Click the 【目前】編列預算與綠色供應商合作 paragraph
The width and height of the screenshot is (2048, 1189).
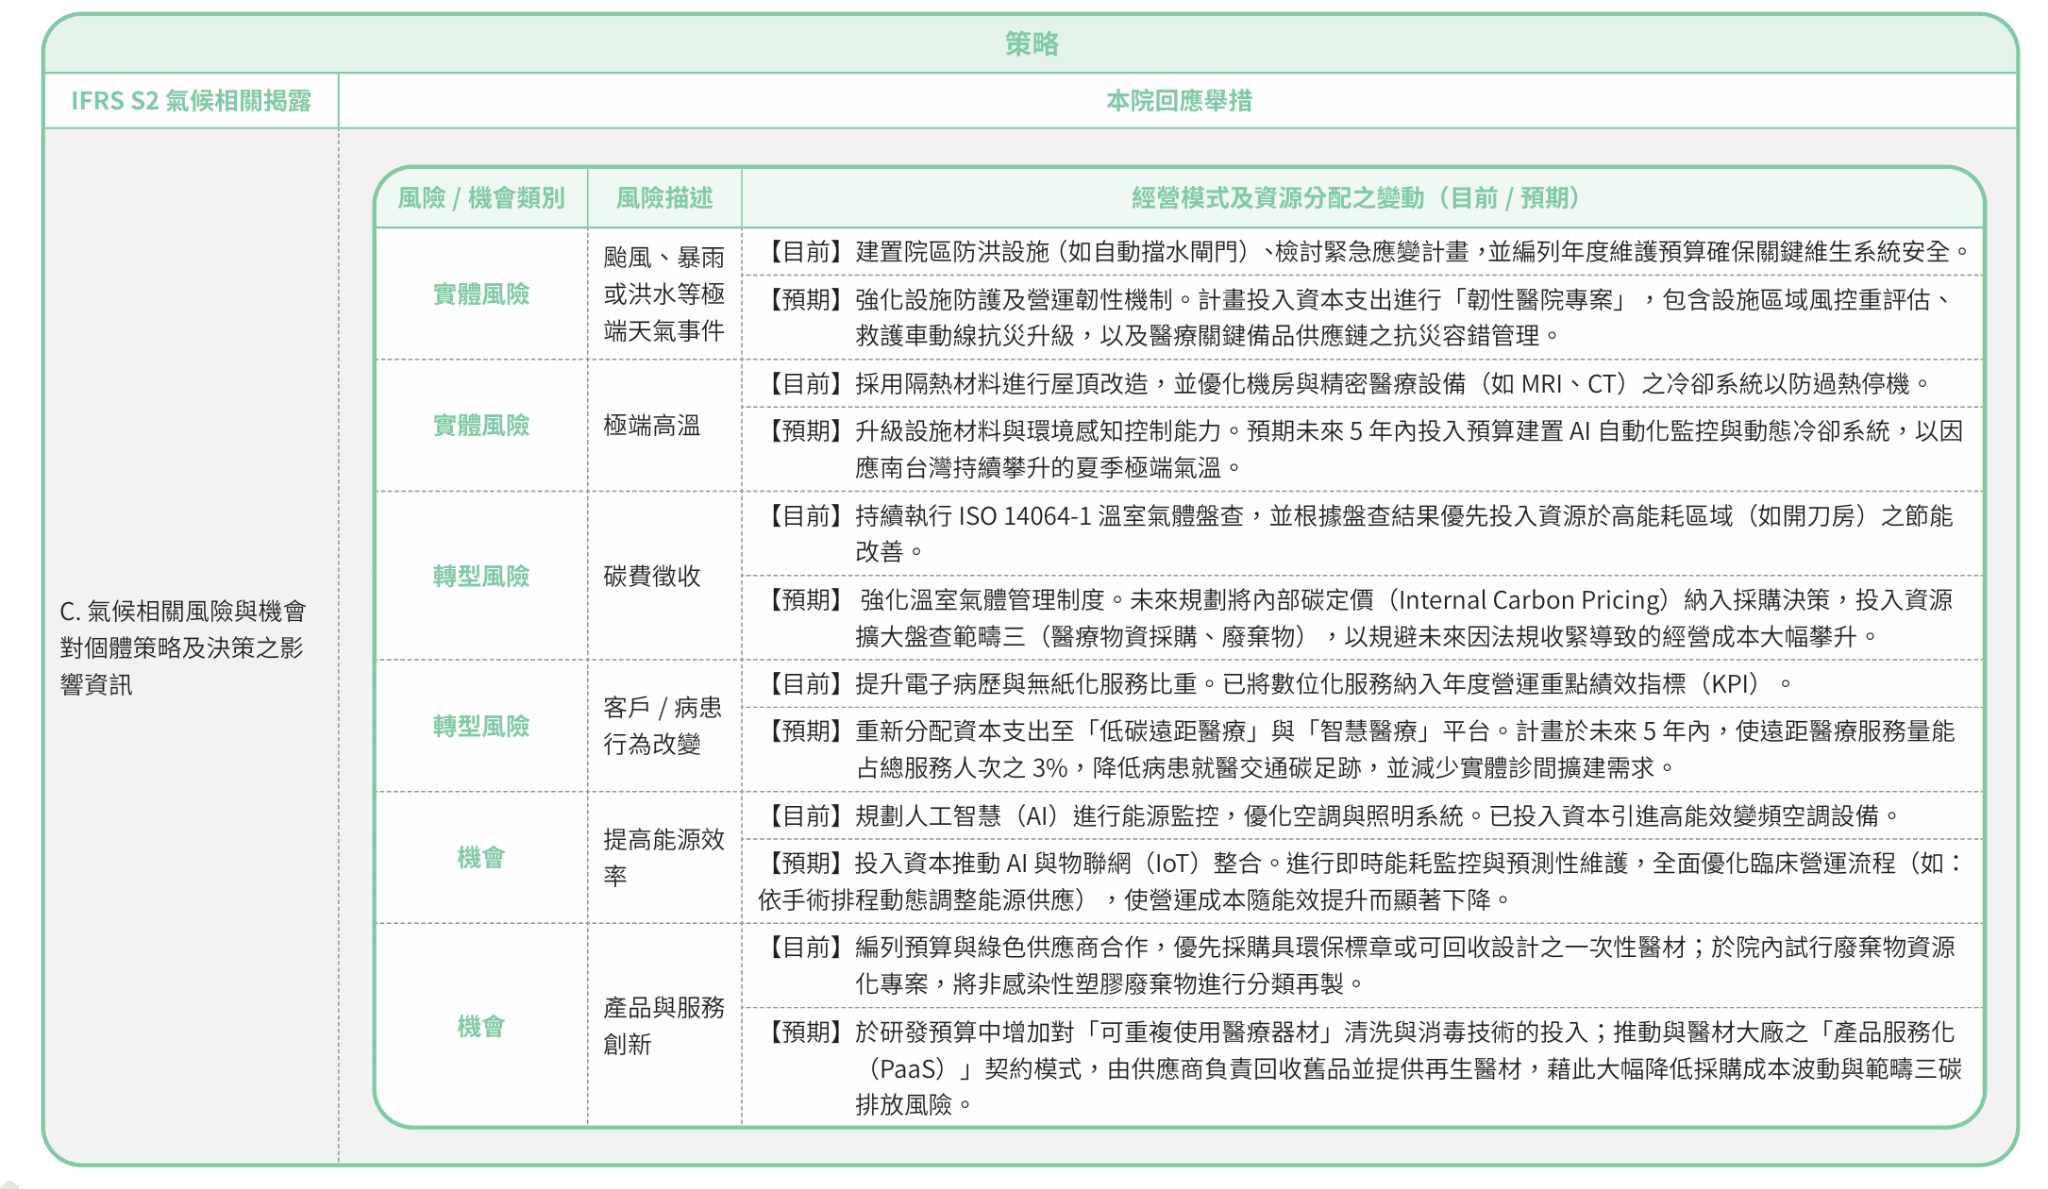point(1357,965)
